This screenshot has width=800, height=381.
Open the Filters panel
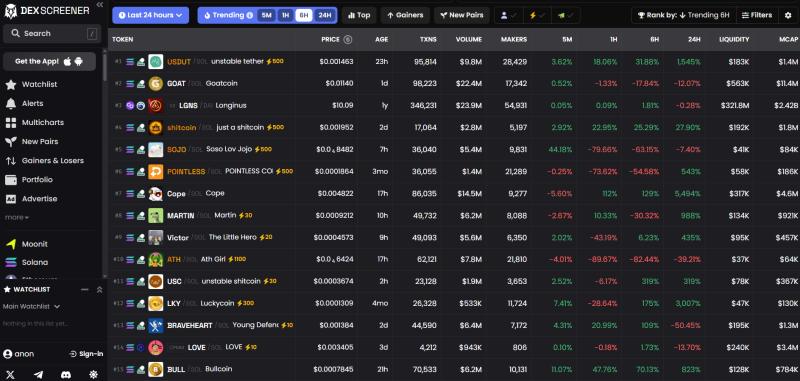click(757, 15)
